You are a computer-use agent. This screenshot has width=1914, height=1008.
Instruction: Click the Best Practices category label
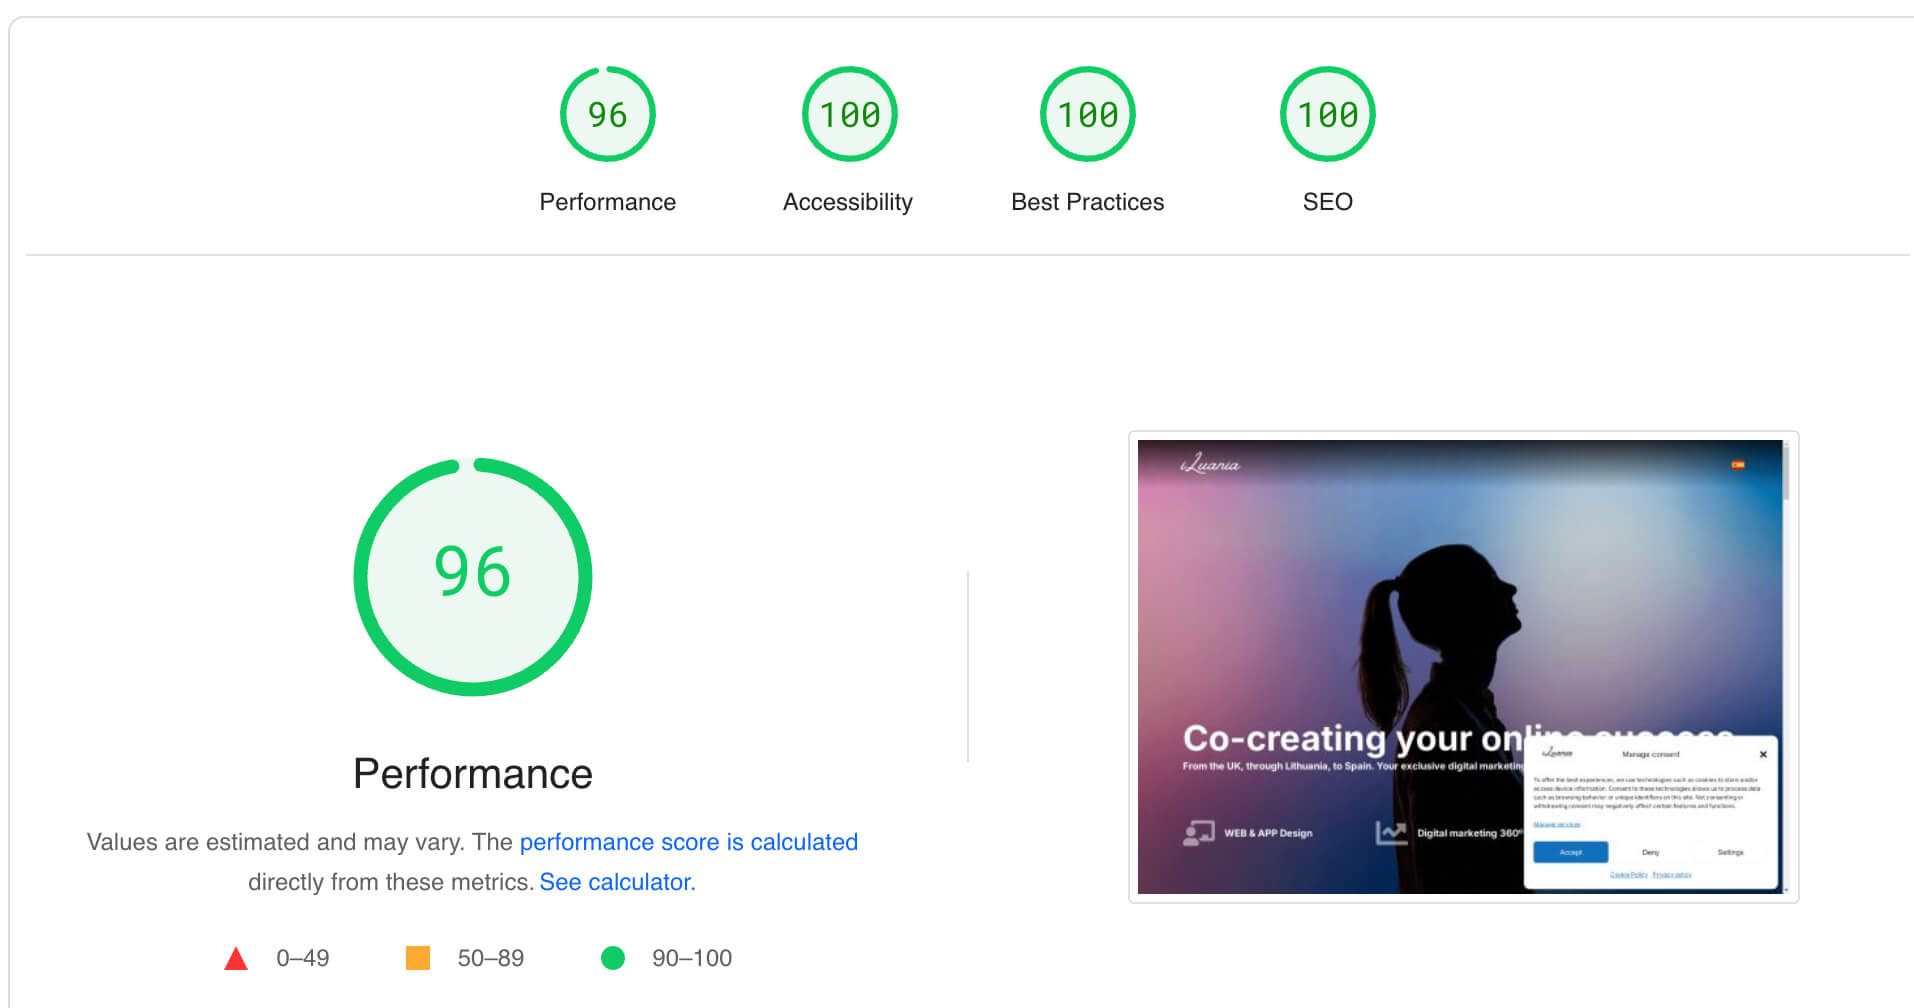(1087, 202)
